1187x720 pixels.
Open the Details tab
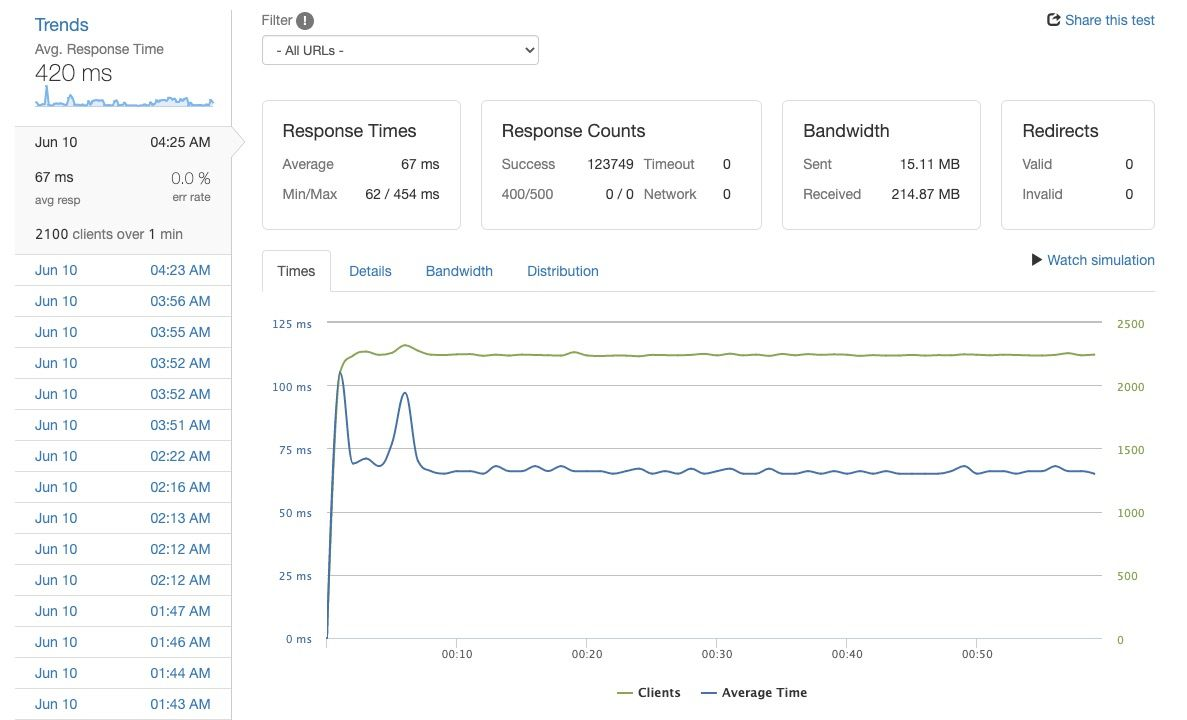370,271
